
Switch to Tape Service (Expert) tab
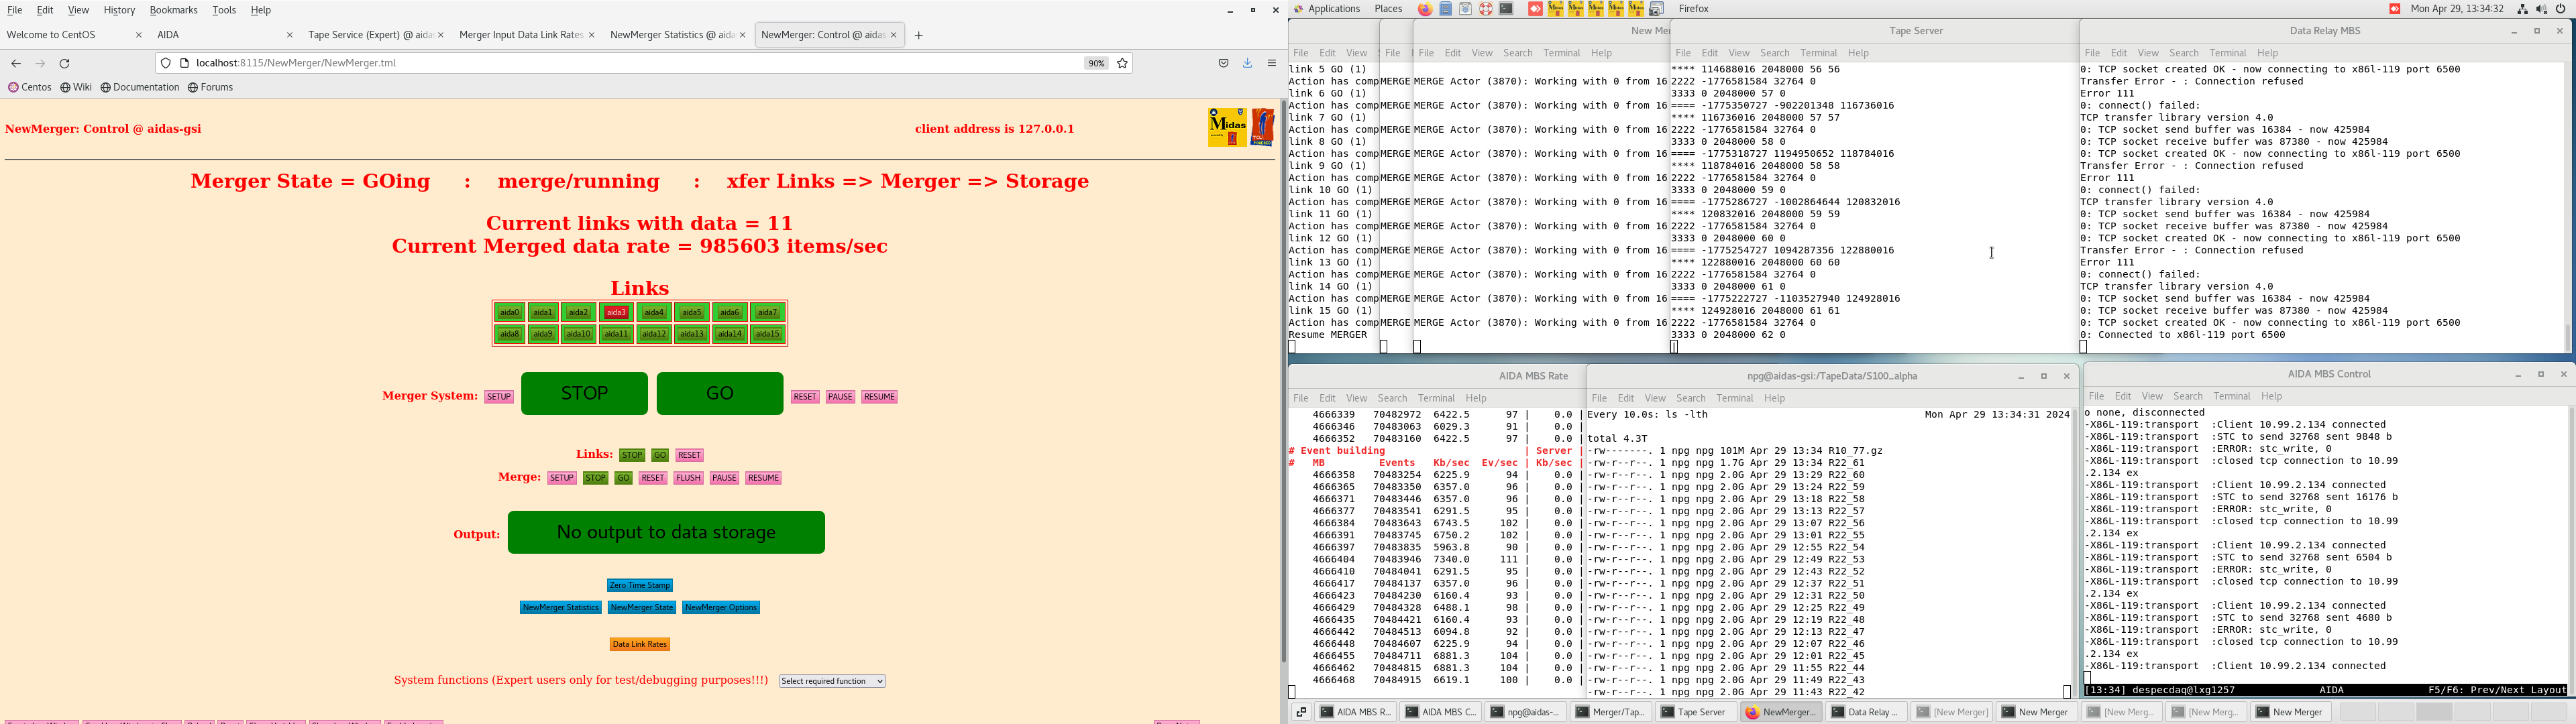[x=376, y=35]
